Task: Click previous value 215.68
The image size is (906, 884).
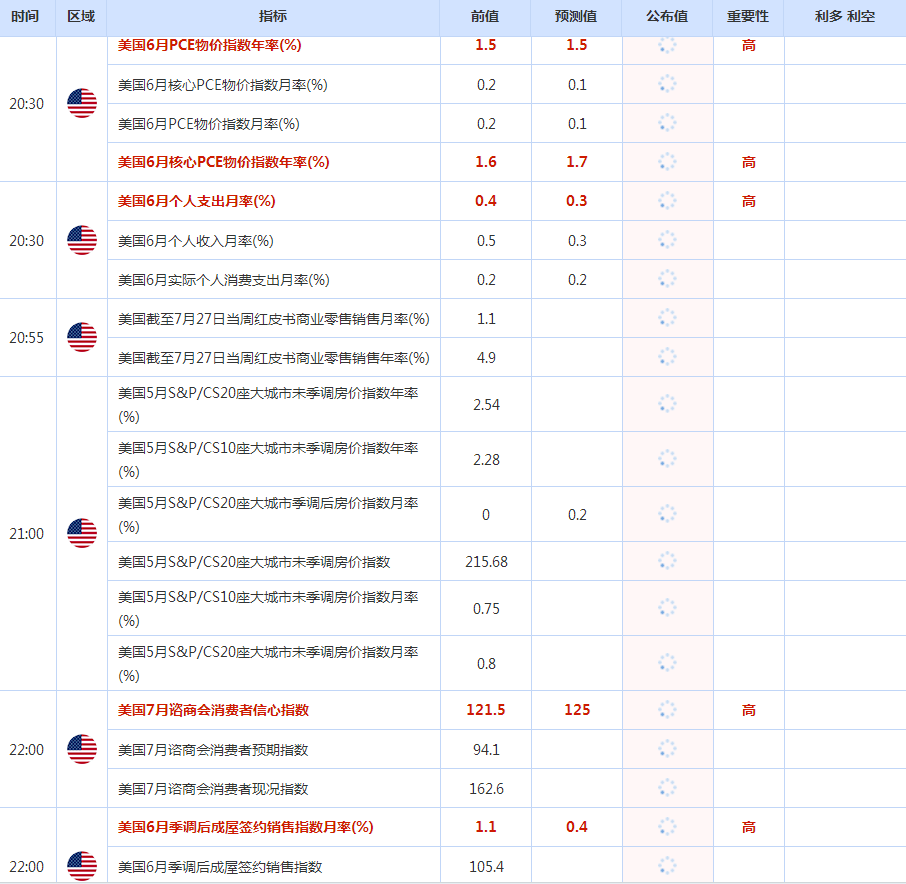Action: pyautogui.click(x=486, y=562)
